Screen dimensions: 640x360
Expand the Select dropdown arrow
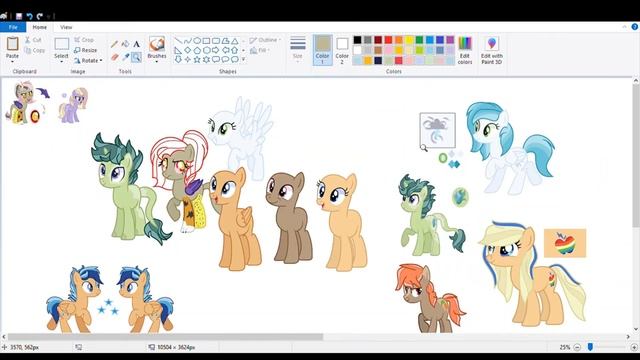(x=61, y=62)
